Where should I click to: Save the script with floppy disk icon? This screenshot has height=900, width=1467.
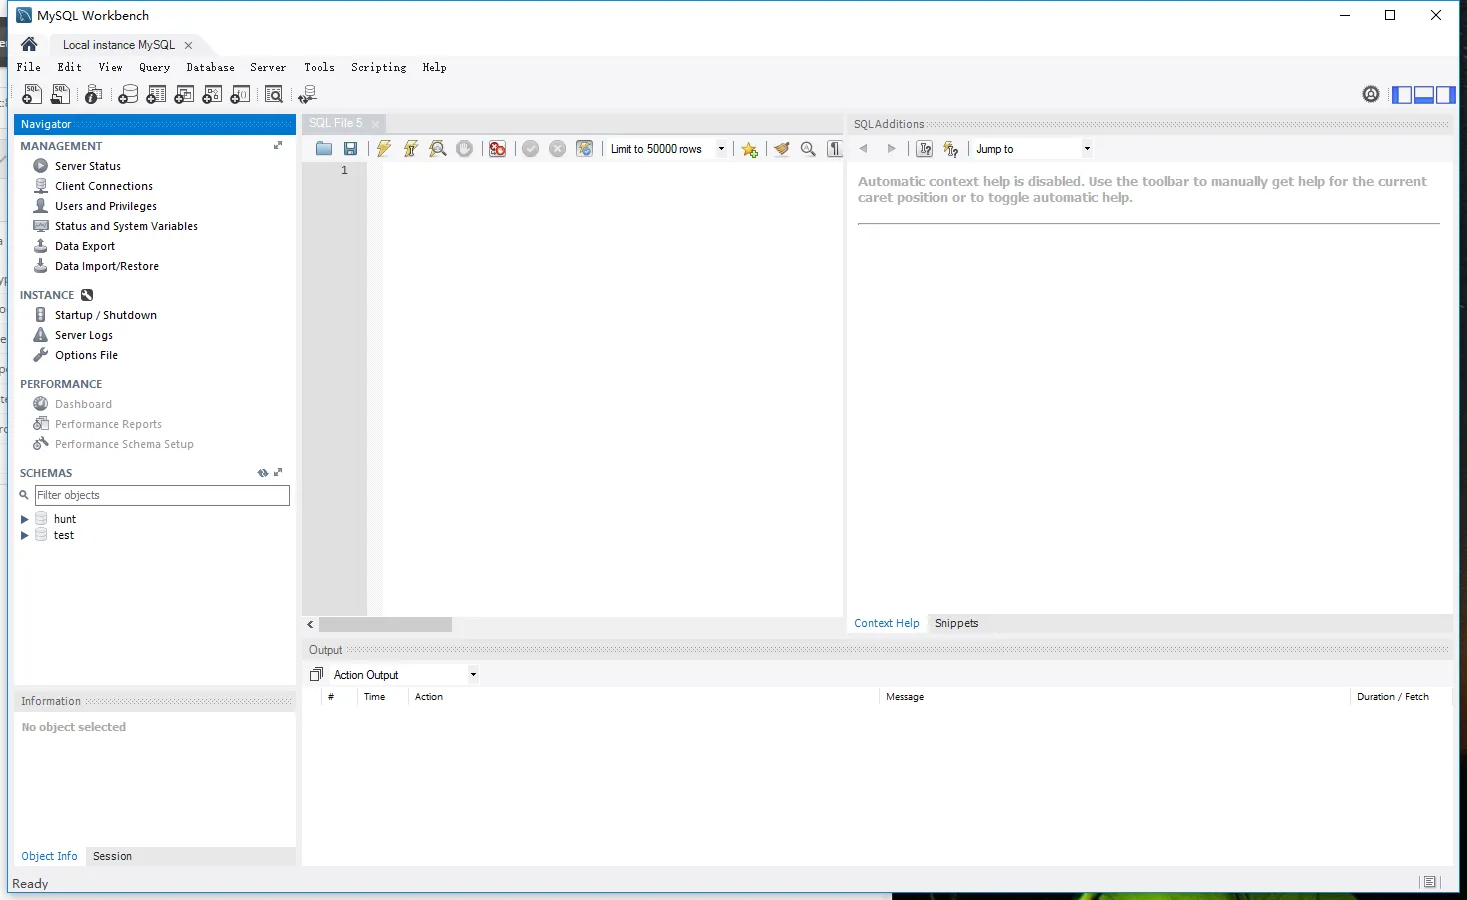(351, 149)
